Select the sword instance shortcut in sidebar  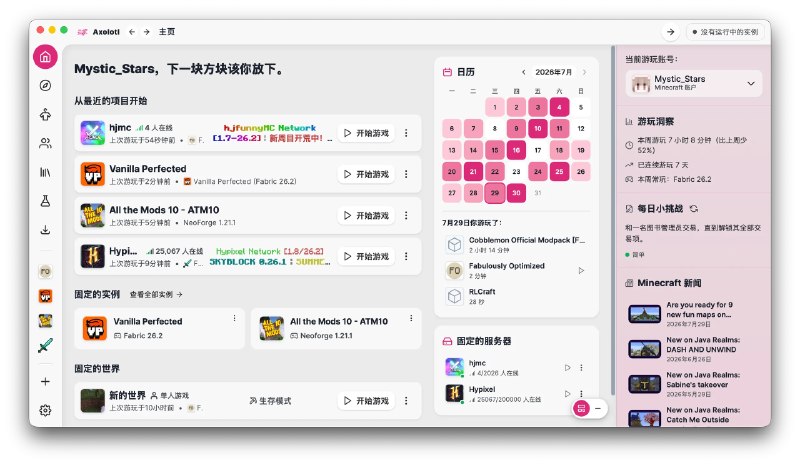(x=45, y=346)
